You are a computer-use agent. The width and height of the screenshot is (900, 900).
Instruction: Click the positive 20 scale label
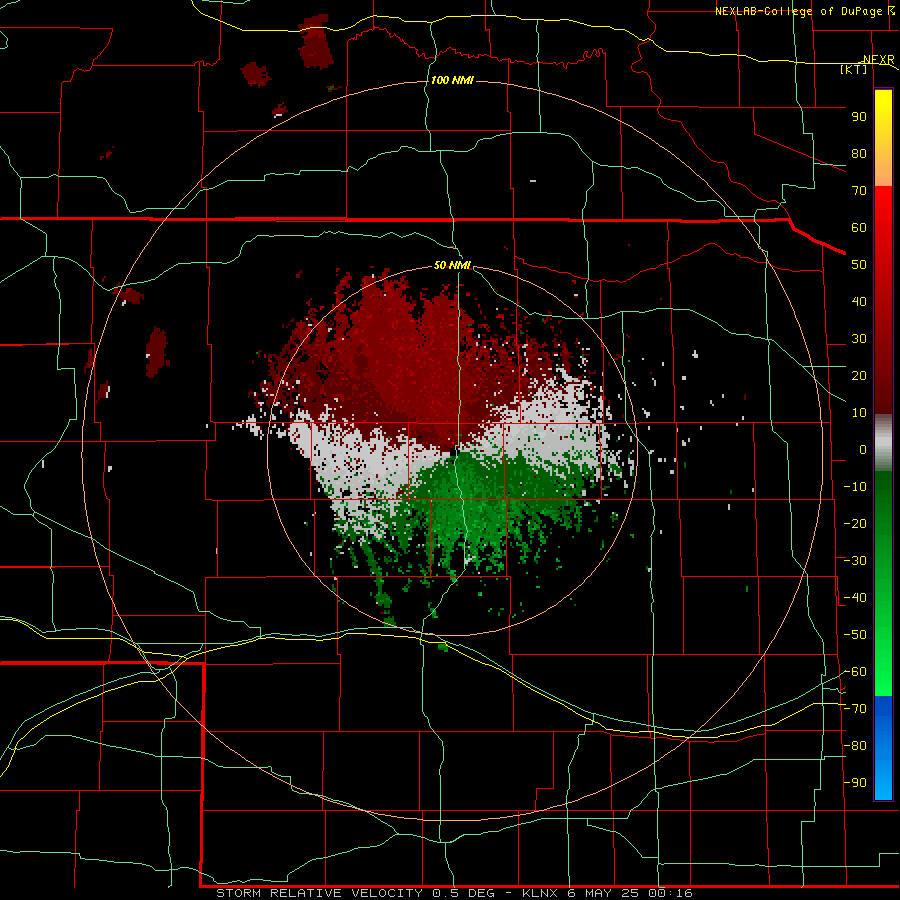coord(859,376)
